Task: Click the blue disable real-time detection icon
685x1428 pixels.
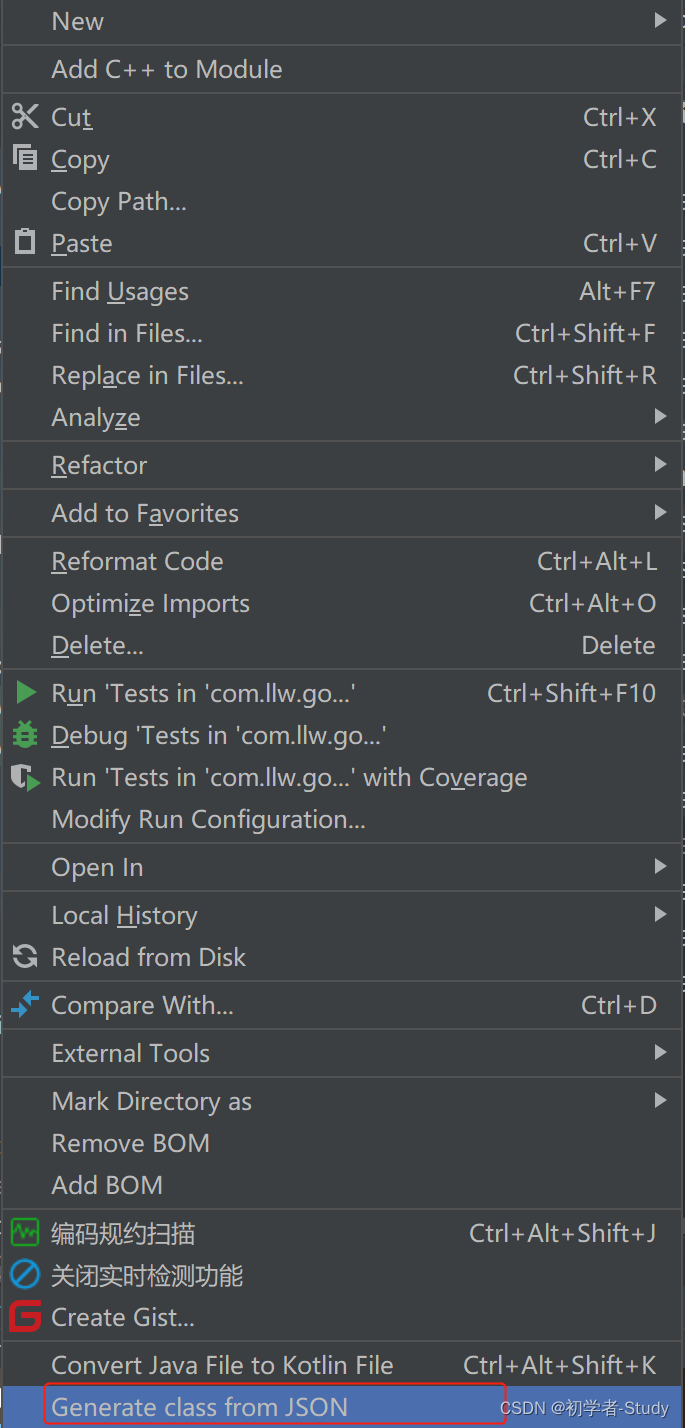Action: coord(25,1275)
